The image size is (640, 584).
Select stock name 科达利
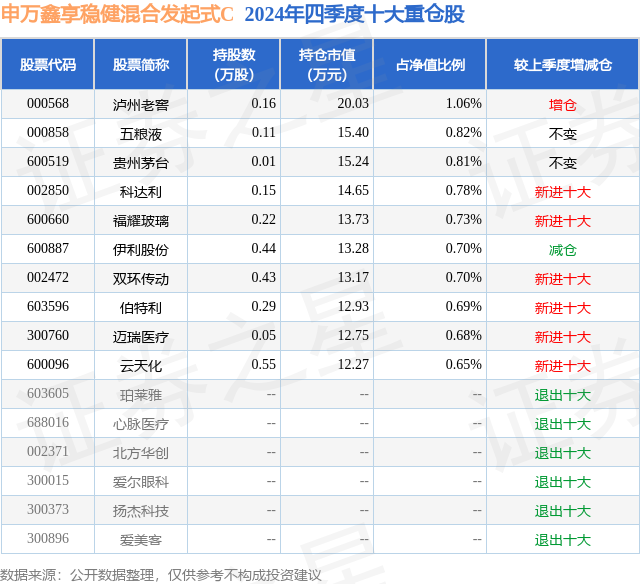click(x=141, y=192)
